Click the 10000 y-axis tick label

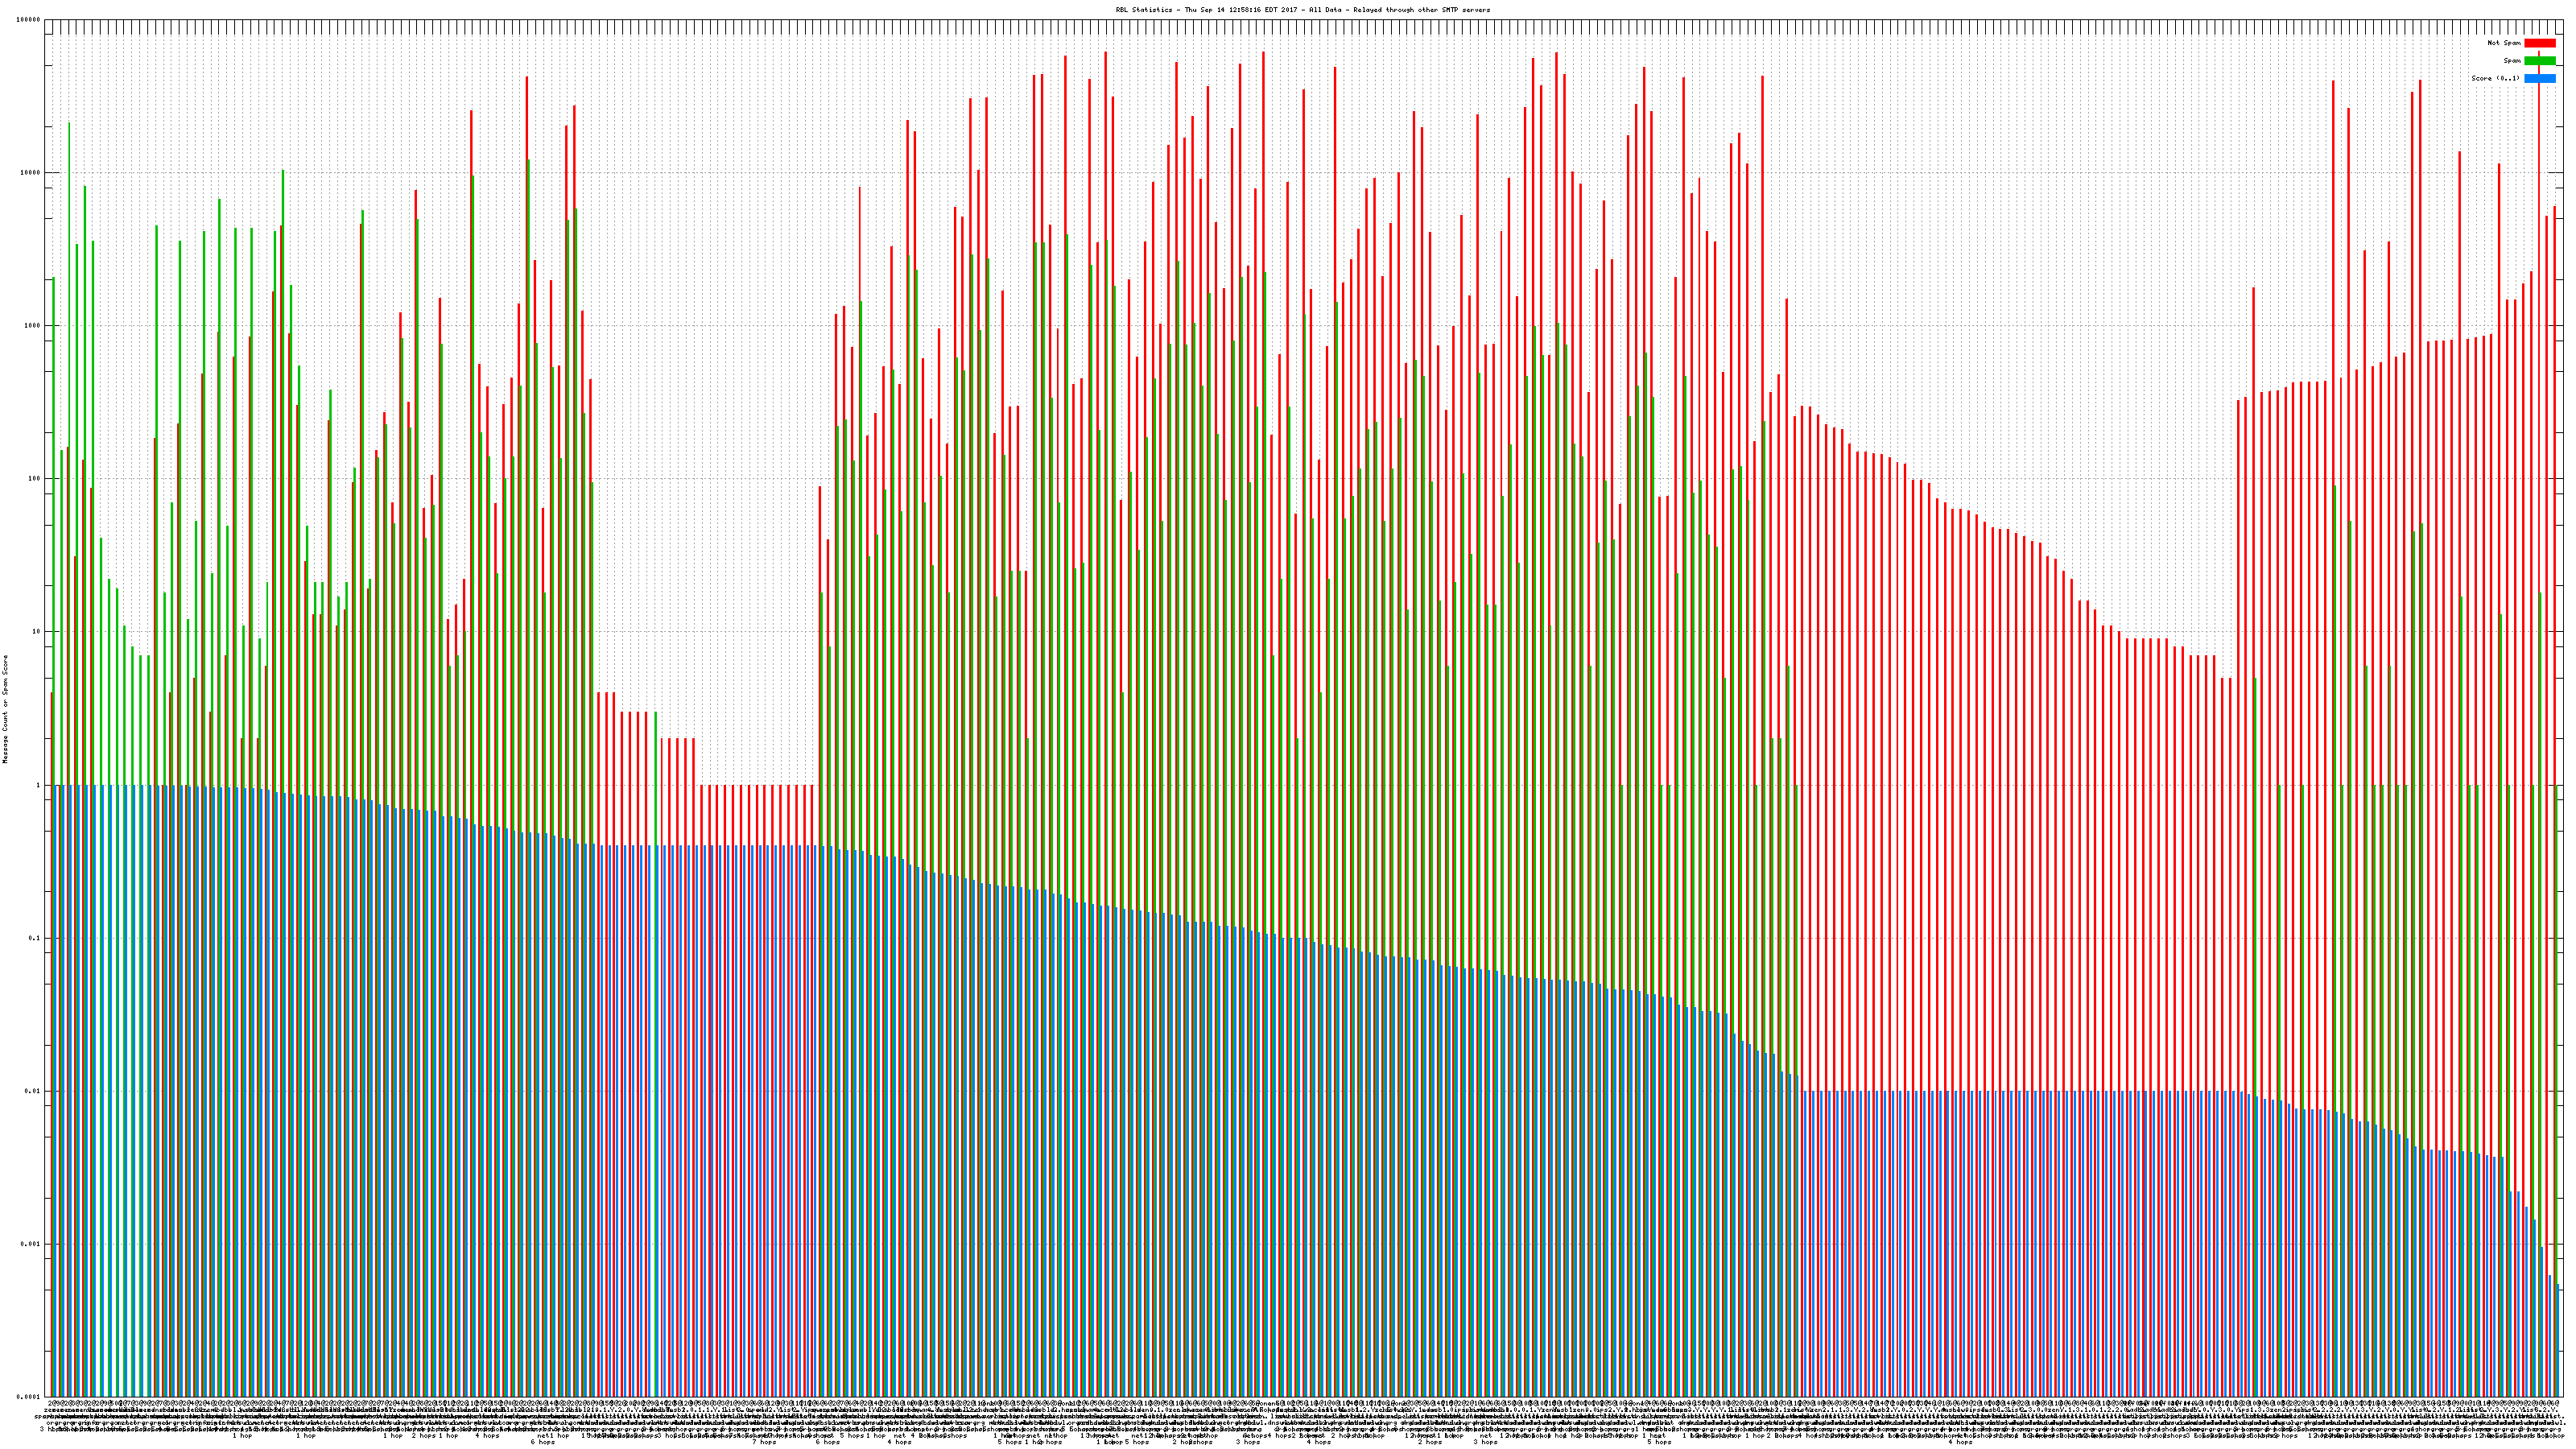(31, 173)
